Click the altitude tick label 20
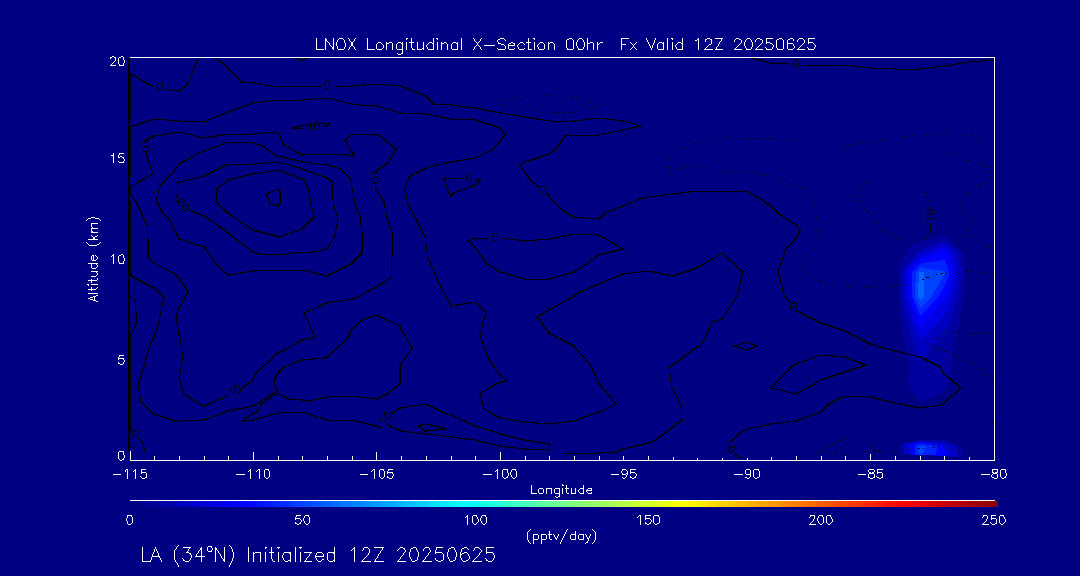This screenshot has width=1080, height=576. pos(118,61)
